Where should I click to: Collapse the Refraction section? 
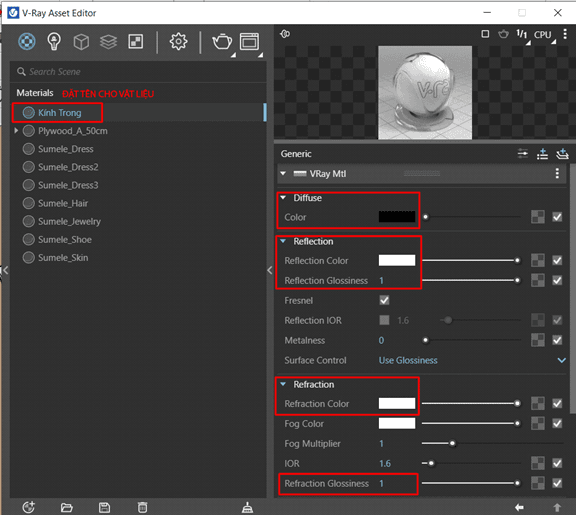tap(283, 384)
